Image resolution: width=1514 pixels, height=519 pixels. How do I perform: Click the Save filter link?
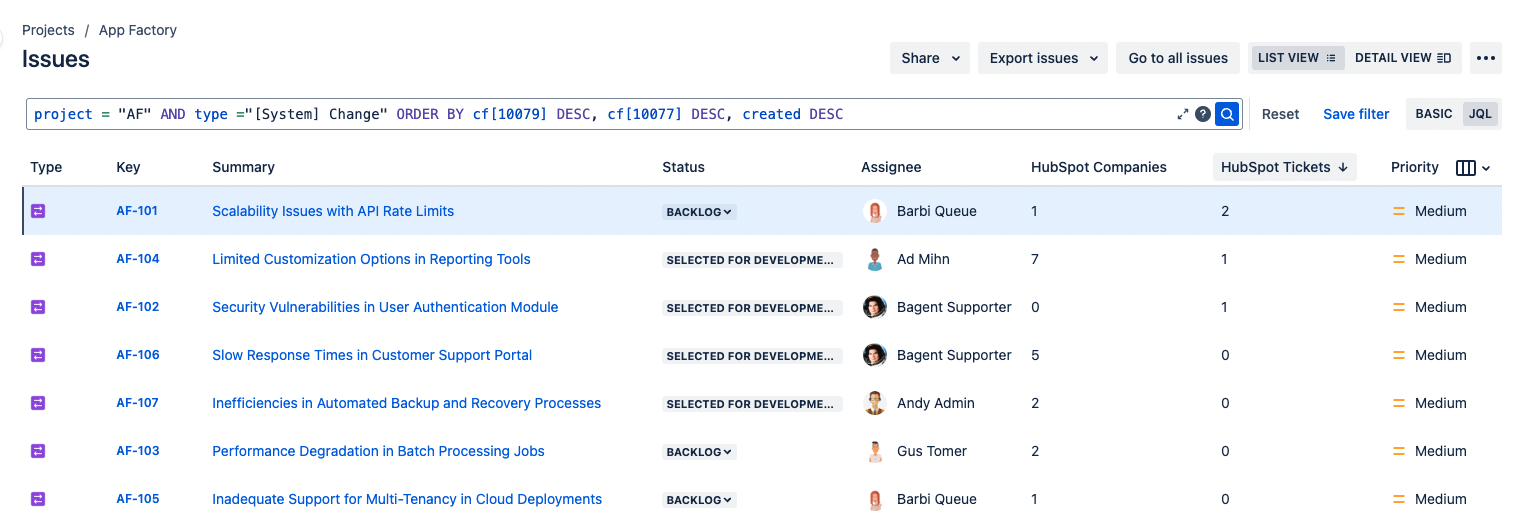pos(1356,114)
